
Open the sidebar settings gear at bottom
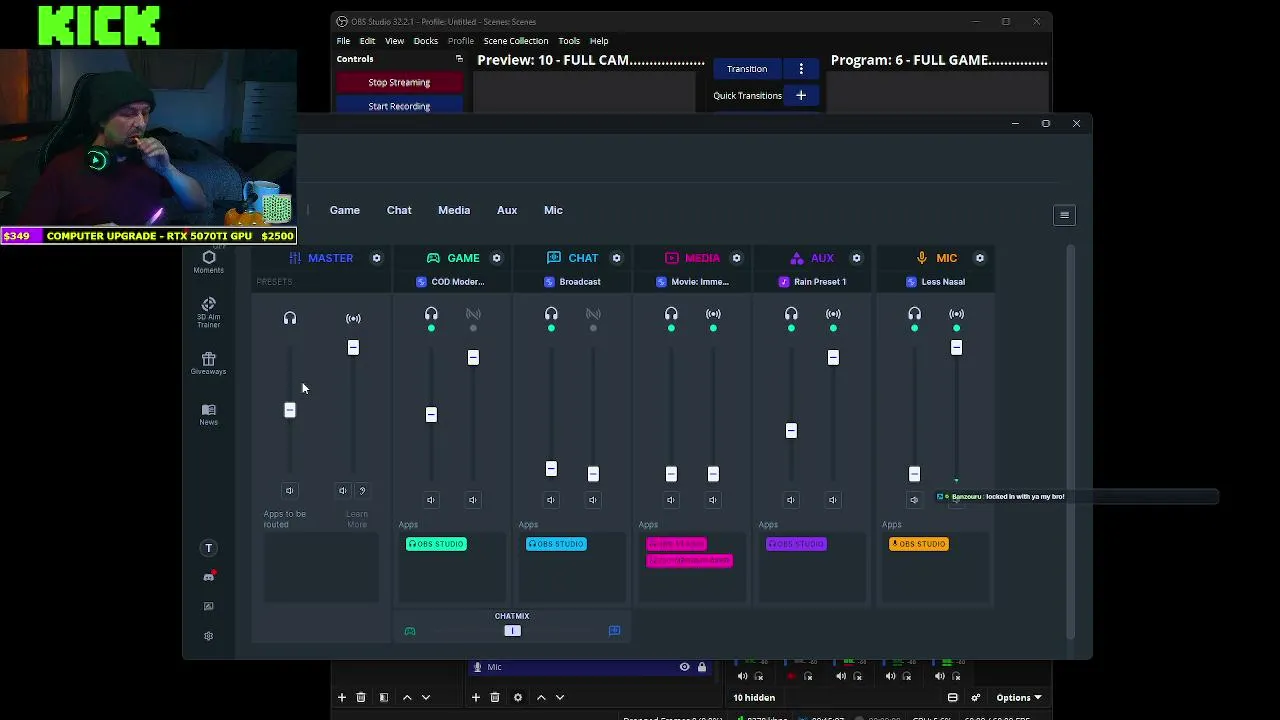pyautogui.click(x=208, y=636)
